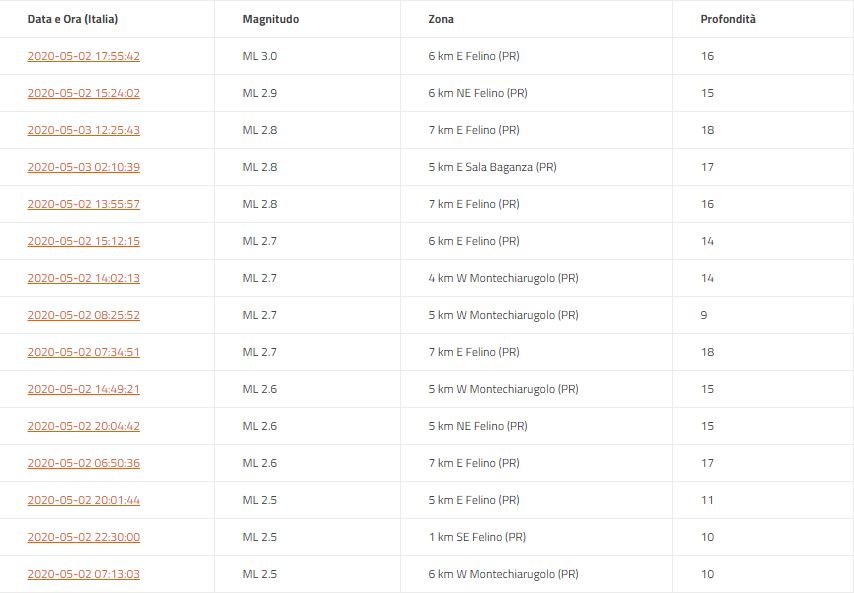Click the "1 km SE Felino (PR)" zone cell
The image size is (854, 593).
pyautogui.click(x=477, y=537)
